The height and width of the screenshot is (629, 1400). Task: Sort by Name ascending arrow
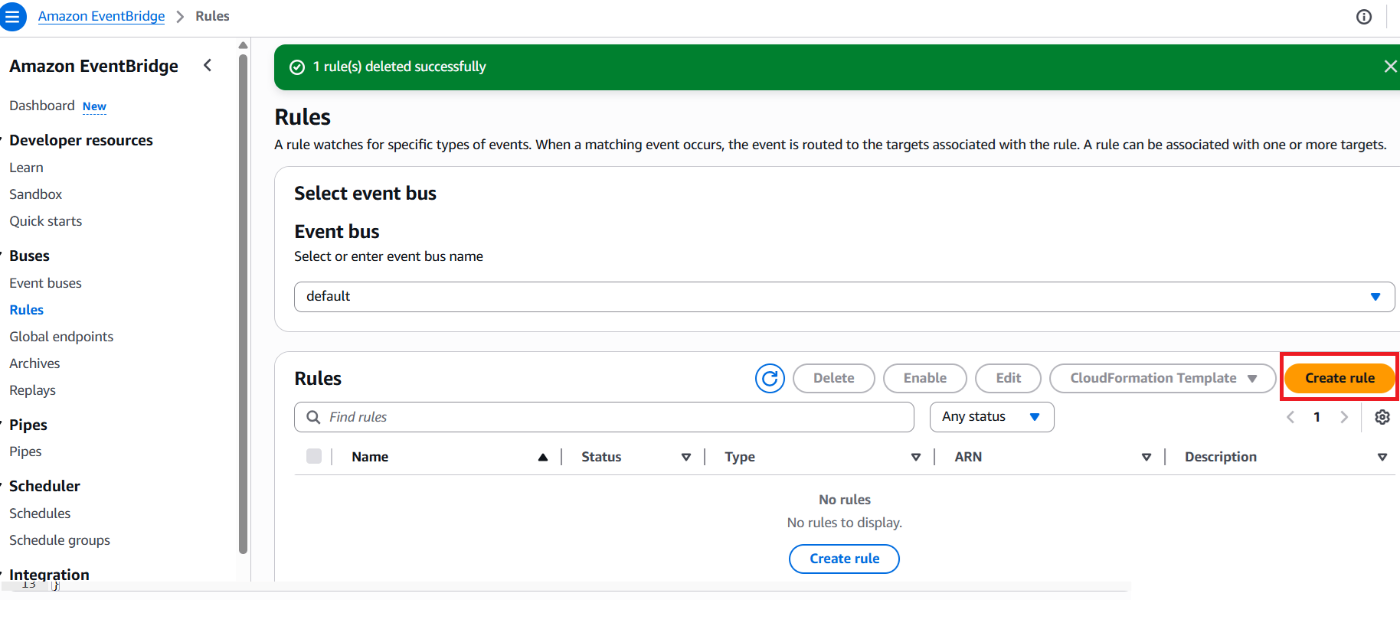[543, 457]
